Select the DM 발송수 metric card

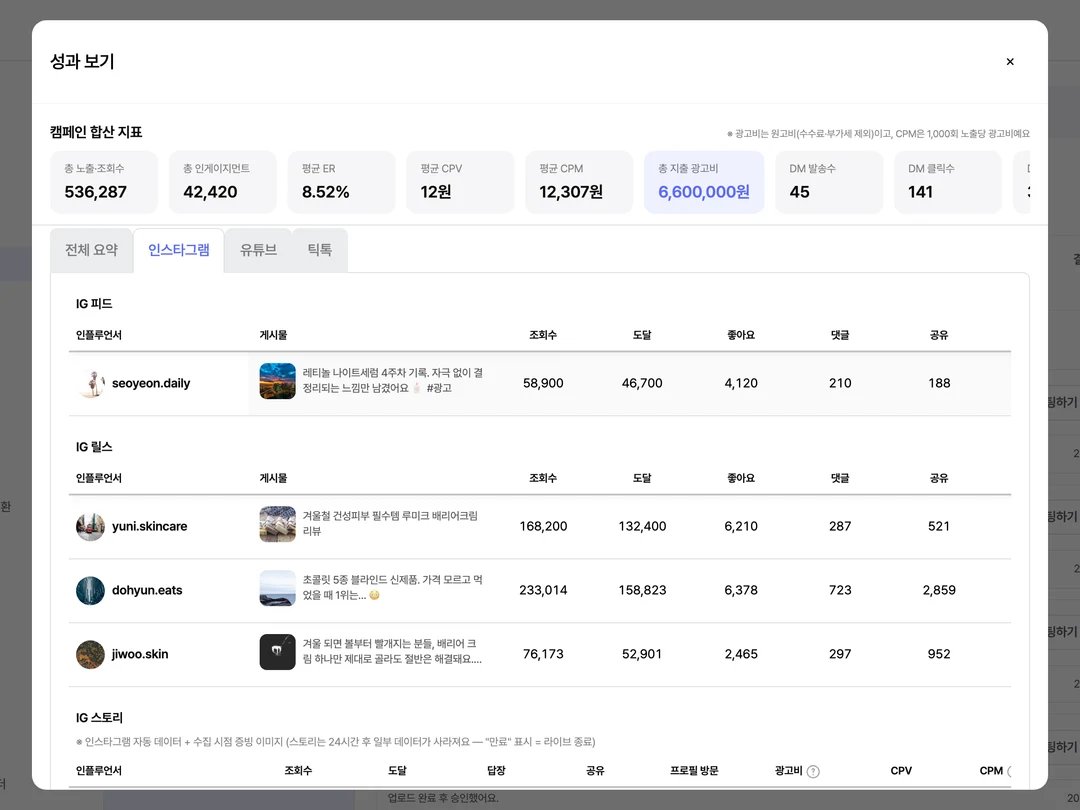tap(829, 182)
